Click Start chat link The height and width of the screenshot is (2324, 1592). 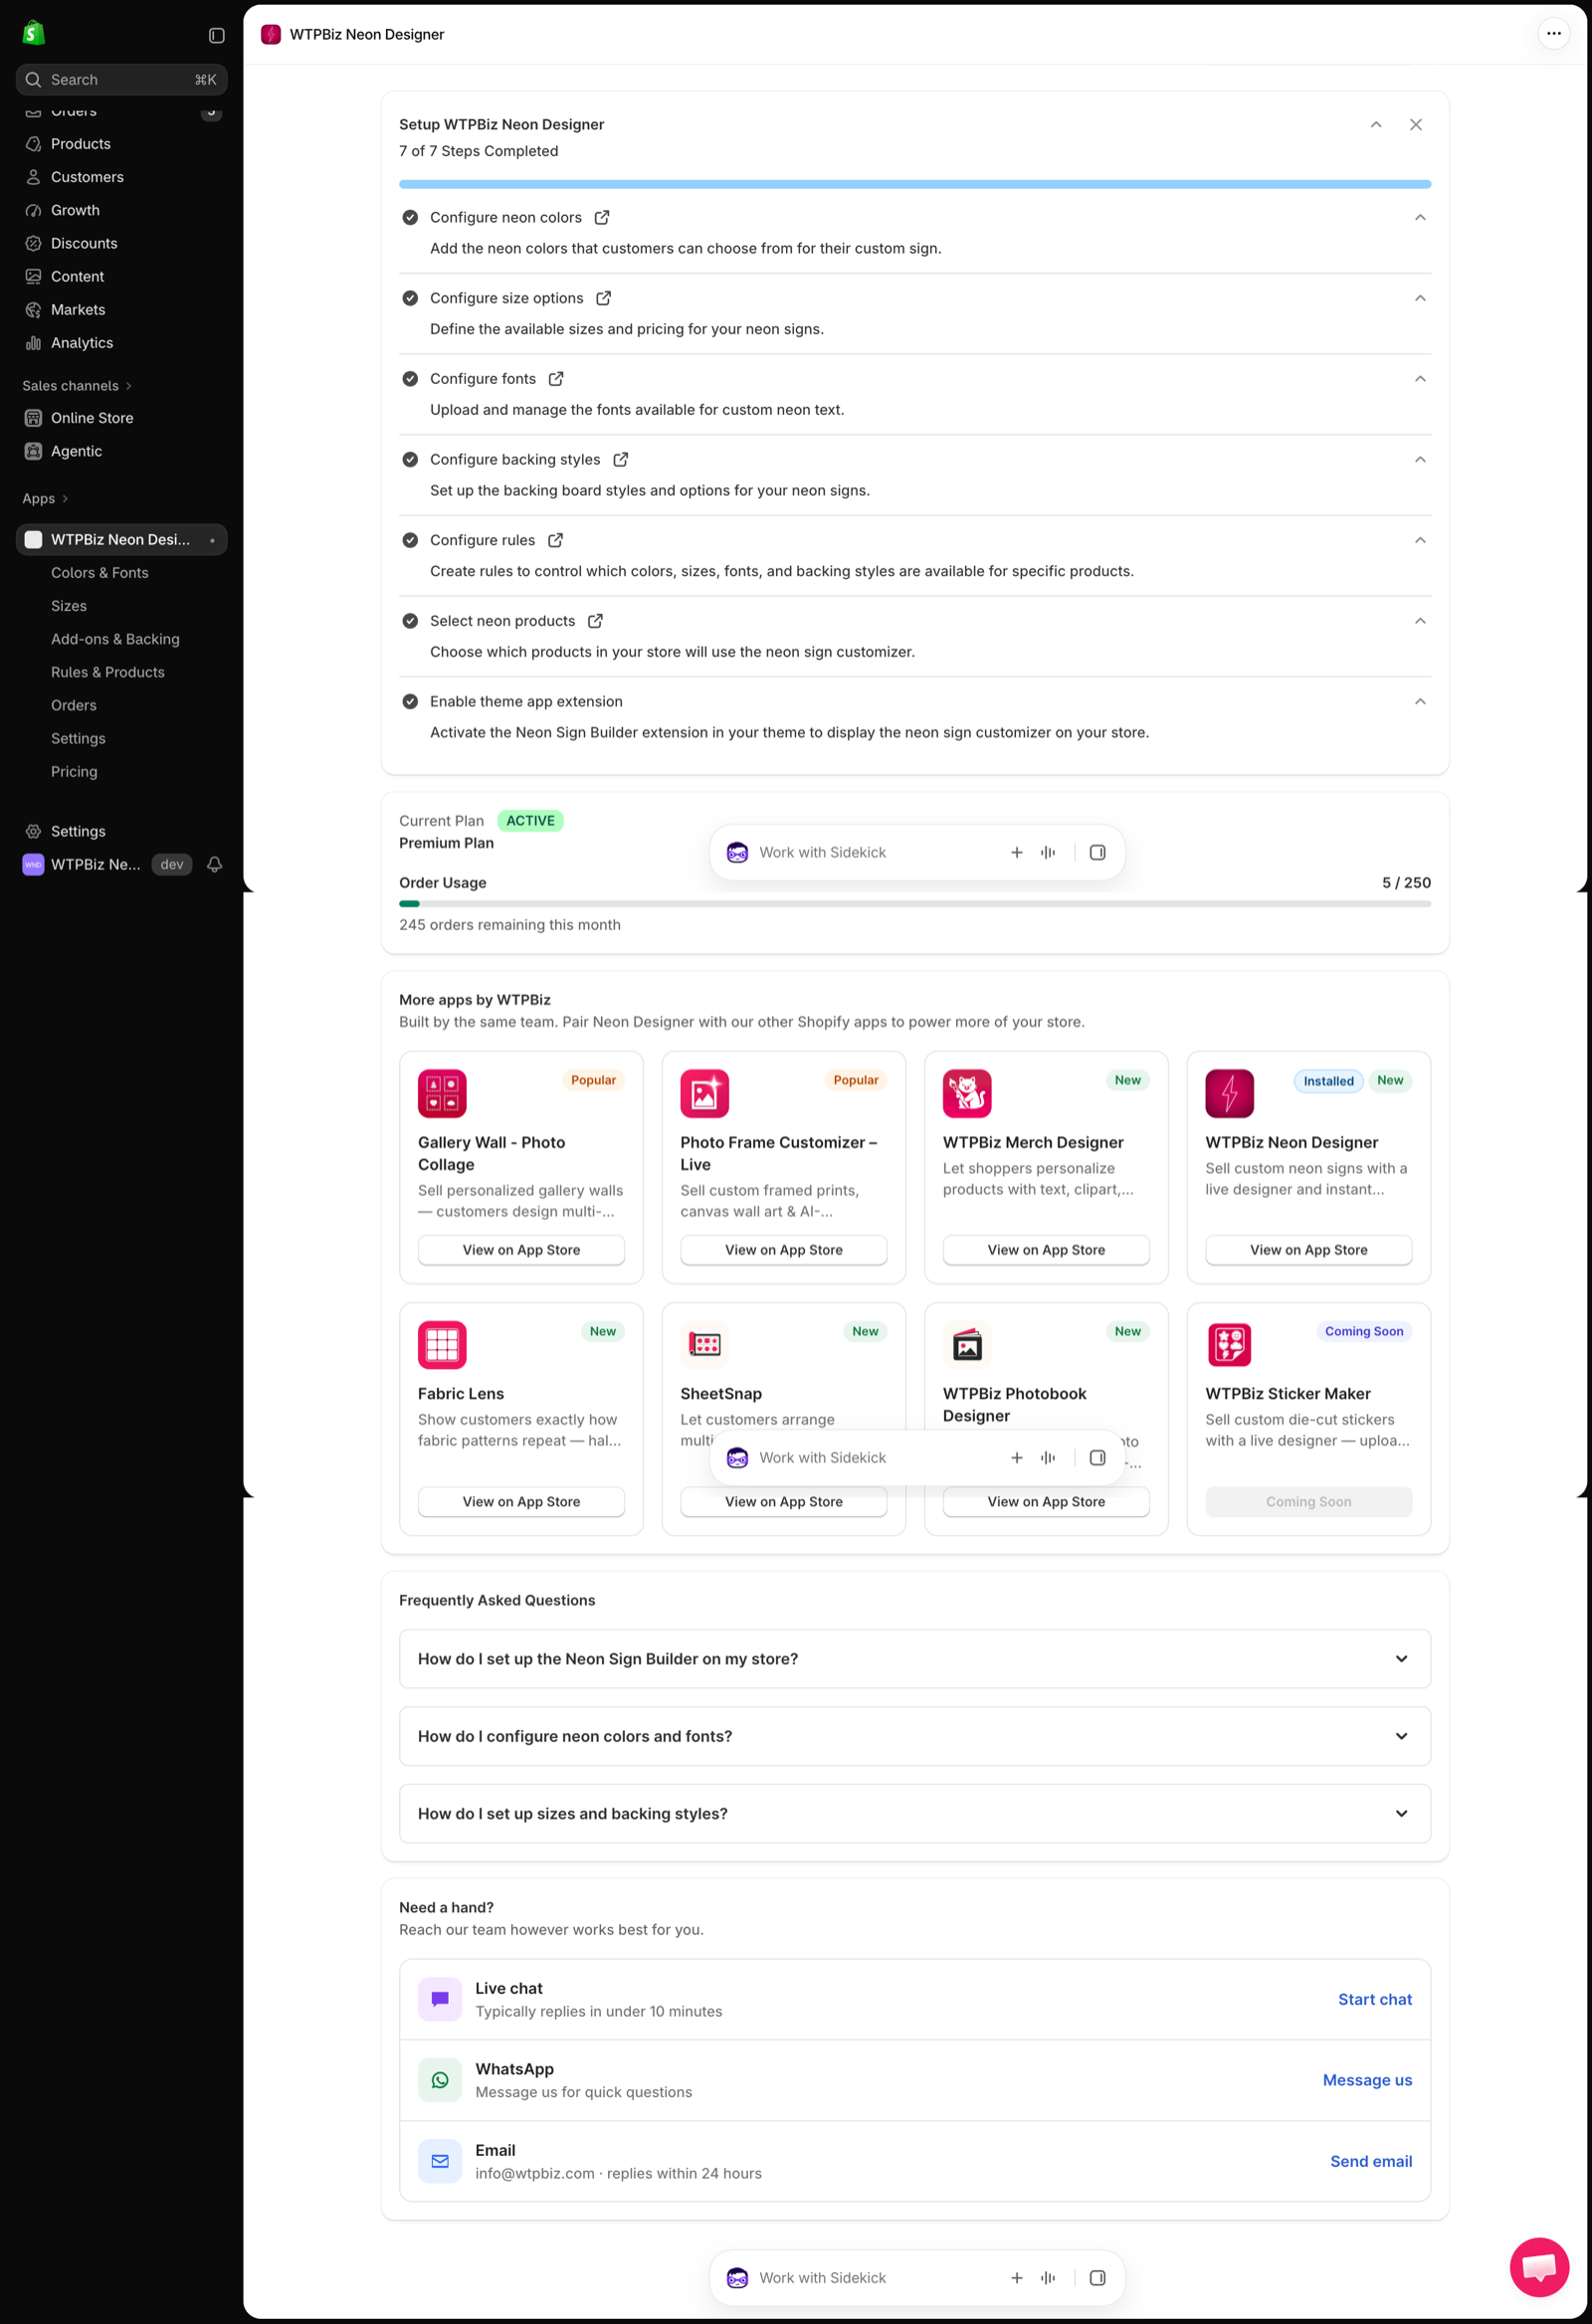tap(1374, 1999)
